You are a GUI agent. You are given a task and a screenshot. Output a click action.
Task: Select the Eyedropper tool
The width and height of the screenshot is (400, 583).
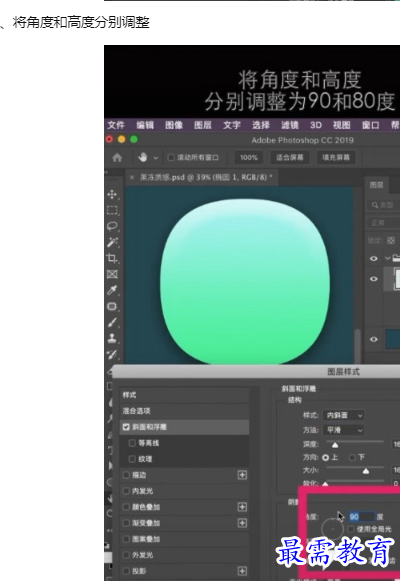pyautogui.click(x=112, y=290)
